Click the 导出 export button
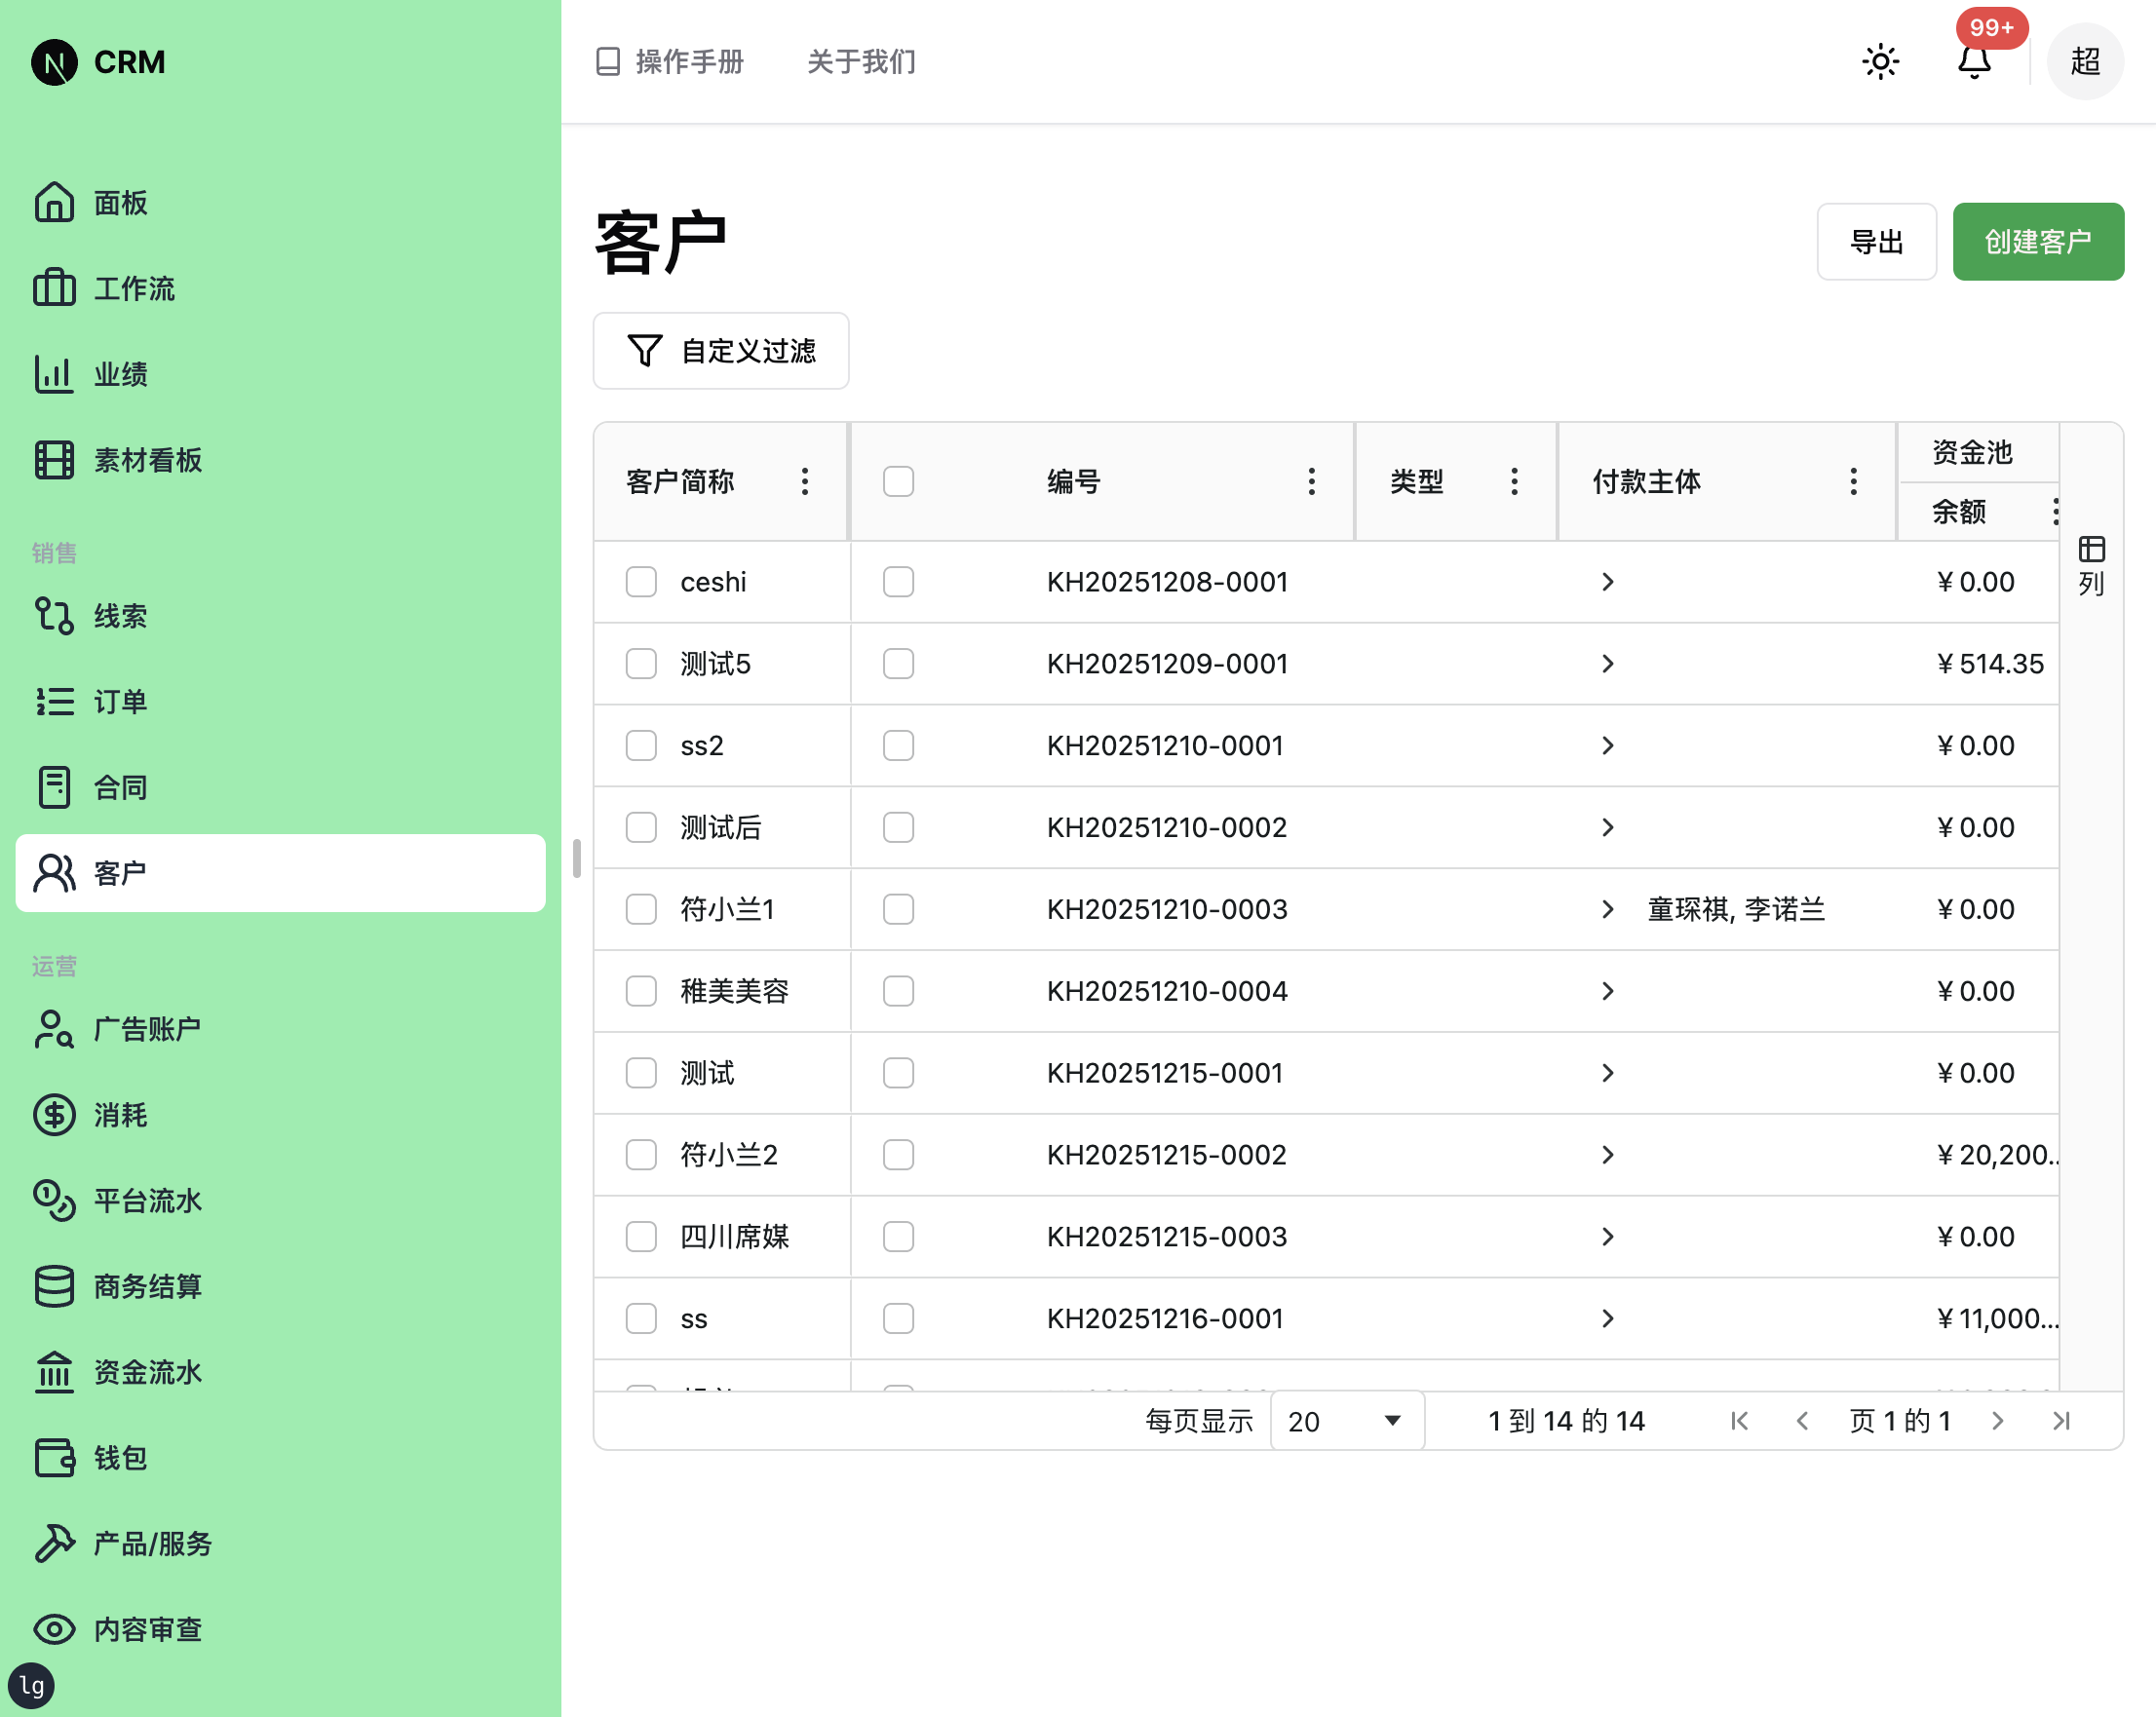 coord(1877,241)
